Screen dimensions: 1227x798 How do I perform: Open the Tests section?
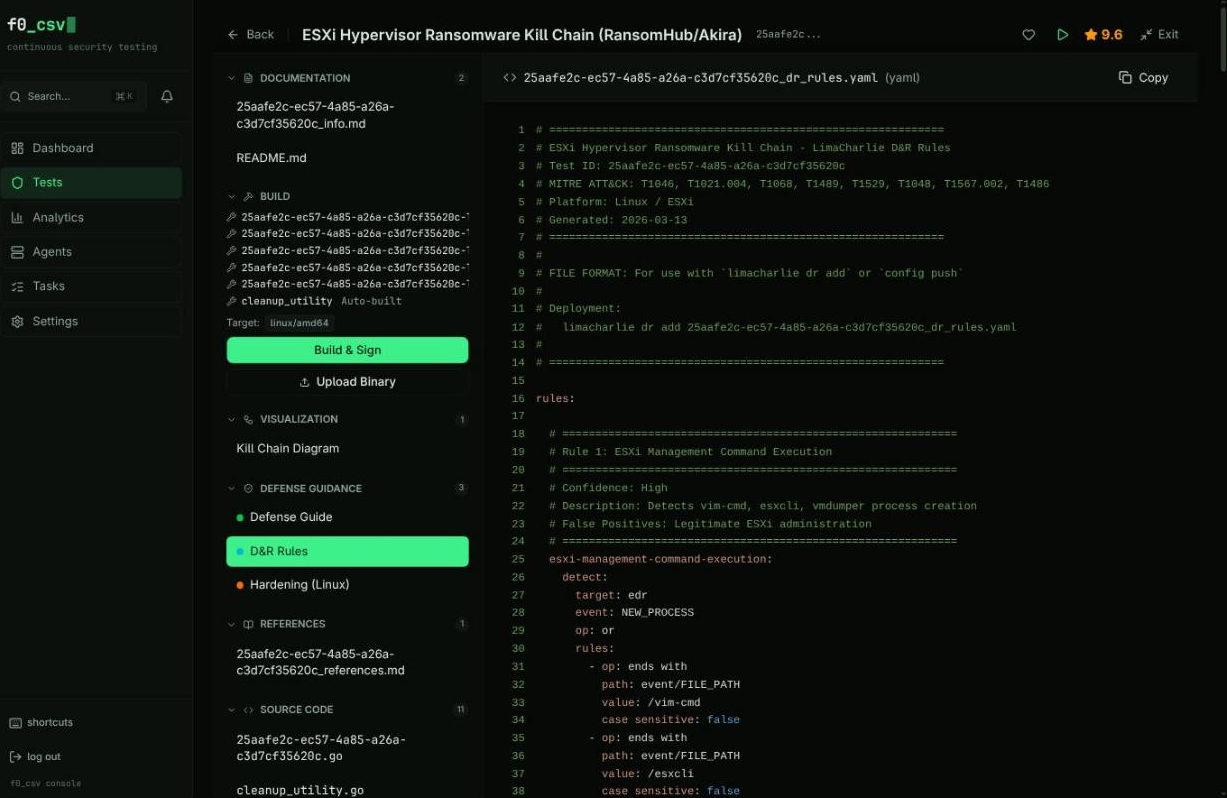coord(92,182)
